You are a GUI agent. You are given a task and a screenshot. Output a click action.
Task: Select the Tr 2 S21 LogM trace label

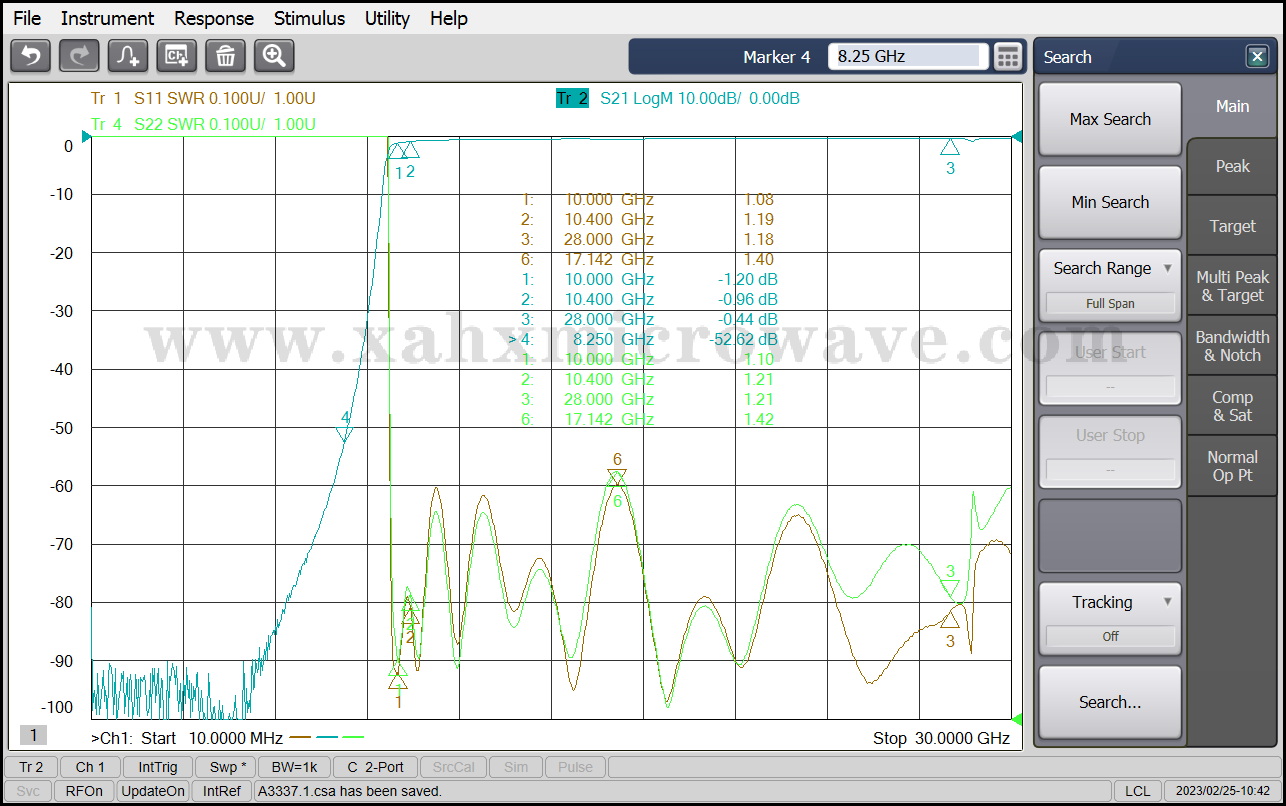click(678, 98)
